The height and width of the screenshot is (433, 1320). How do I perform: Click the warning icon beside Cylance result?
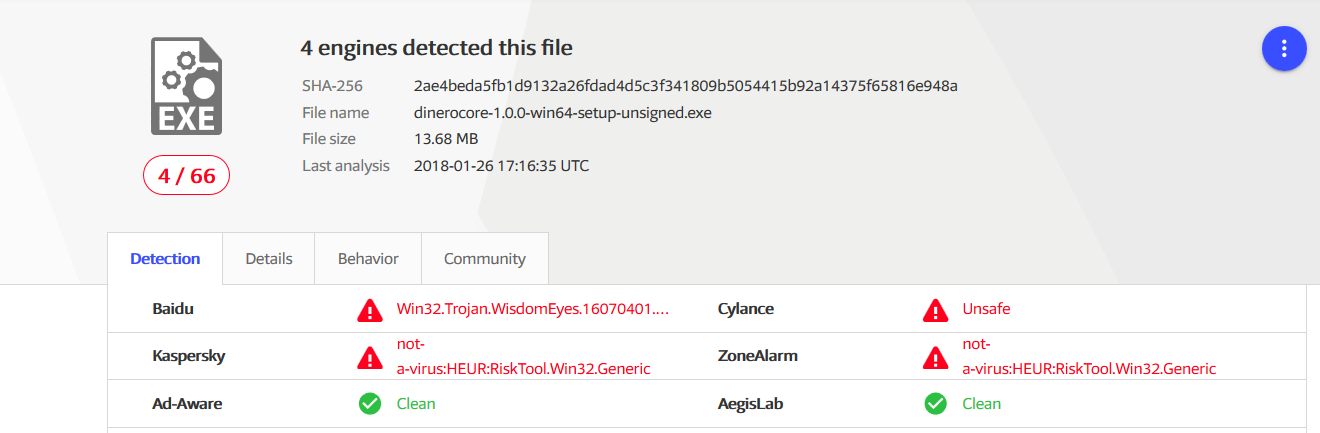coord(935,310)
